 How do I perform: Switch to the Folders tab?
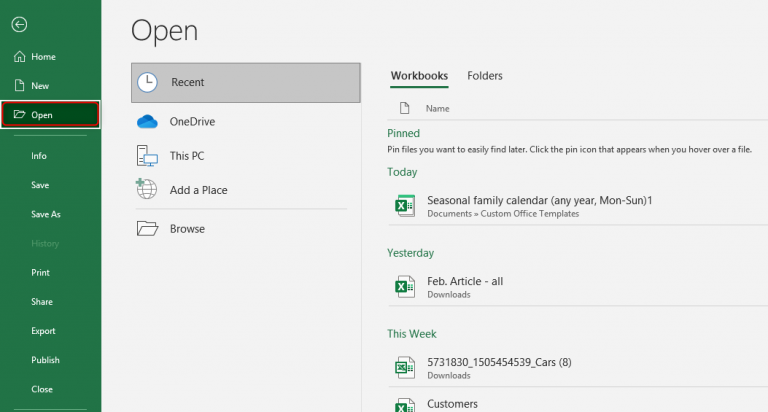[x=485, y=76]
